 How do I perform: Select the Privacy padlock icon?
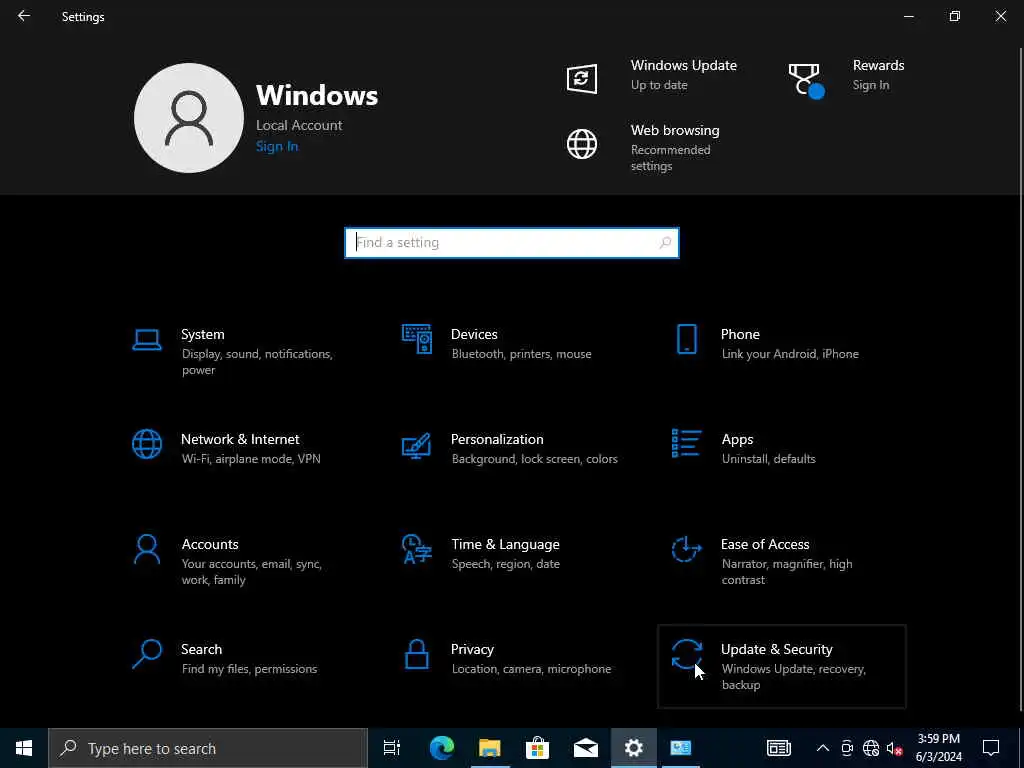(x=417, y=654)
